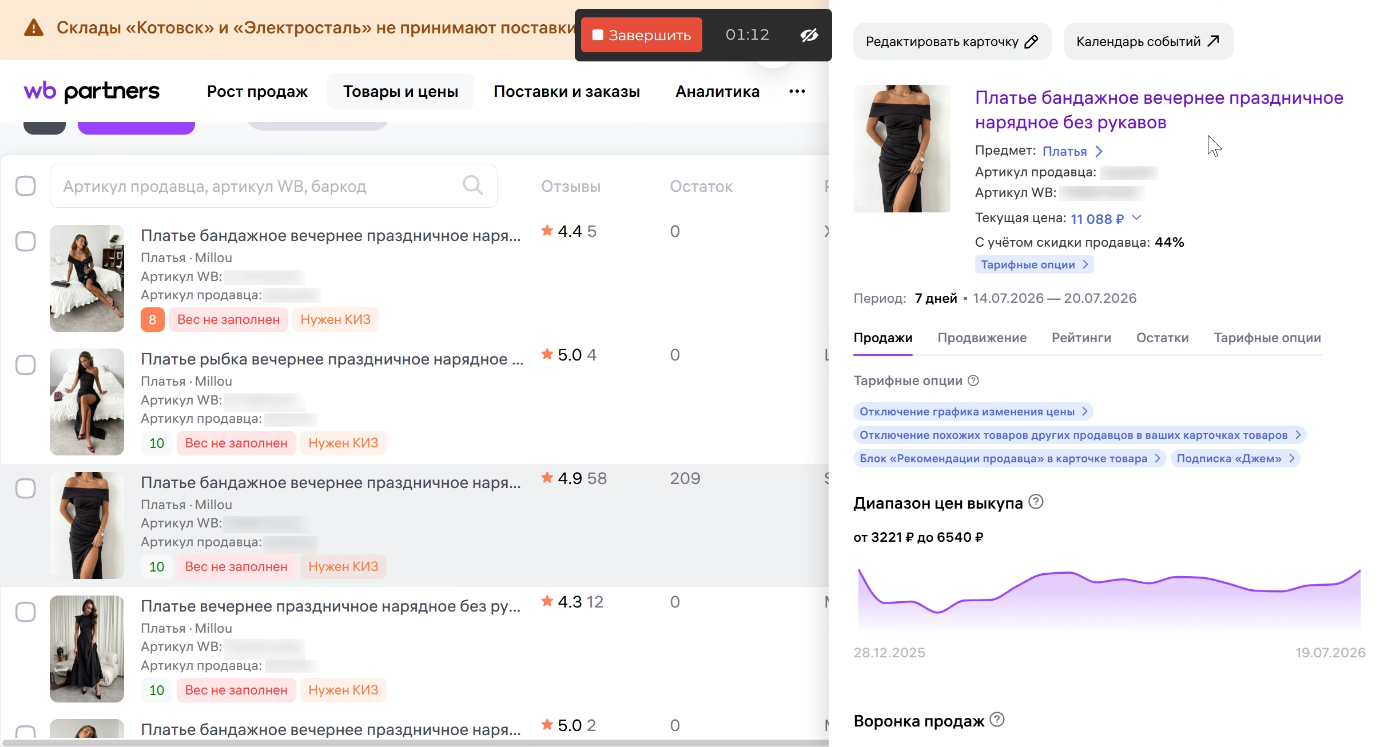Click Вес не заполнен tag in first row

pyautogui.click(x=229, y=320)
